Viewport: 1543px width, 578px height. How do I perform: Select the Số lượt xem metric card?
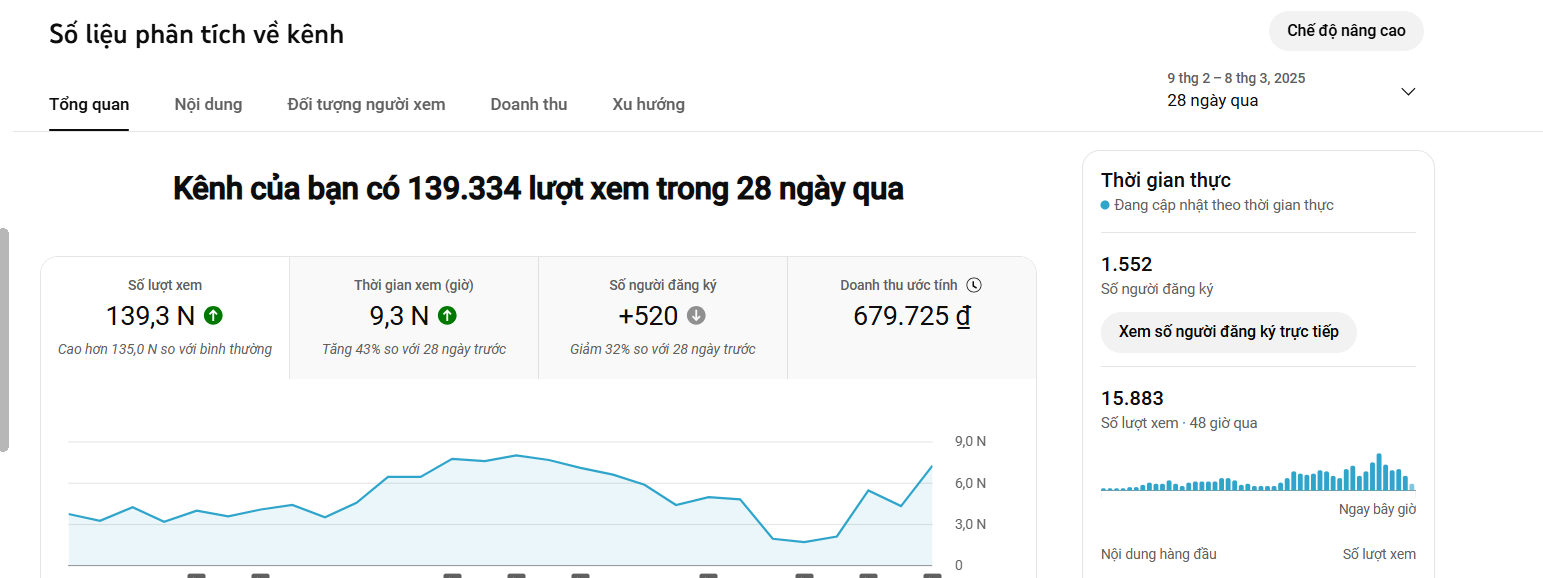click(165, 317)
